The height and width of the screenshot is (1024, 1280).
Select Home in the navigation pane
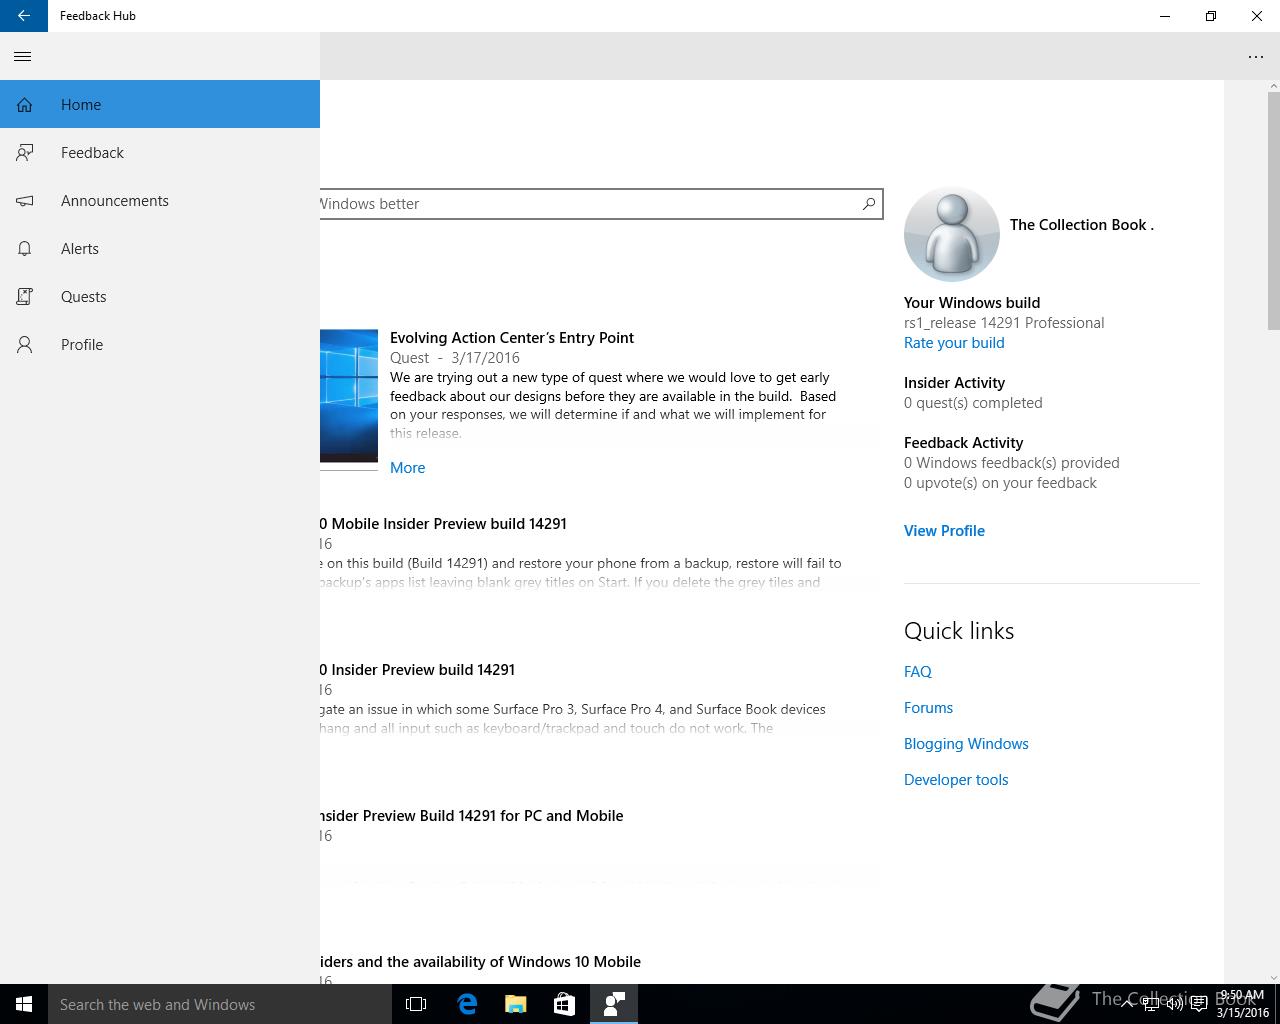tap(160, 104)
